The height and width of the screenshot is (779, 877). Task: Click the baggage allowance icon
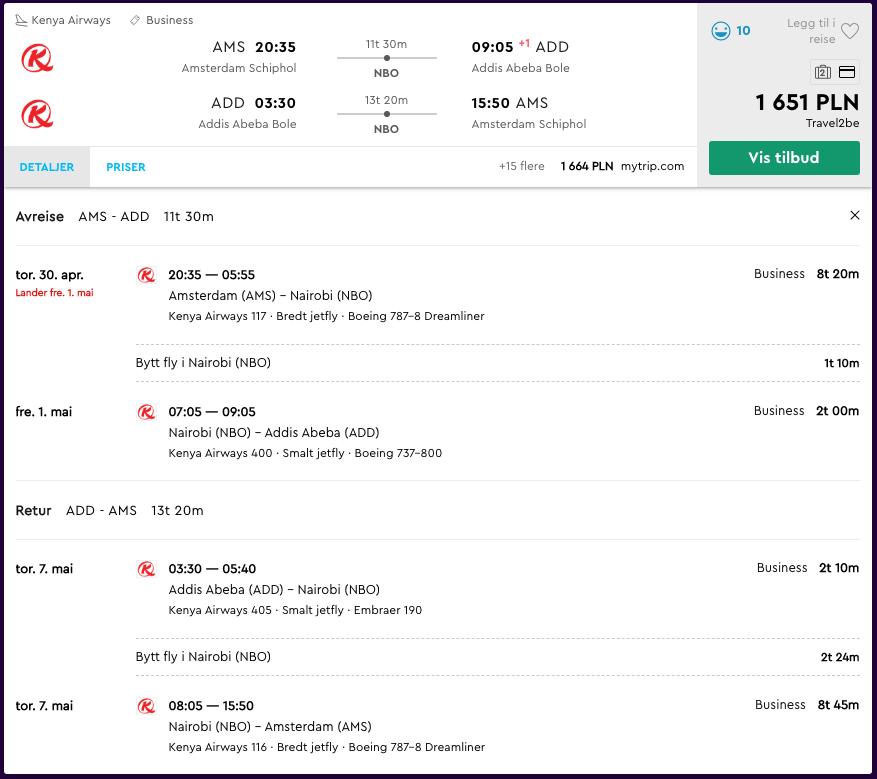[x=822, y=72]
